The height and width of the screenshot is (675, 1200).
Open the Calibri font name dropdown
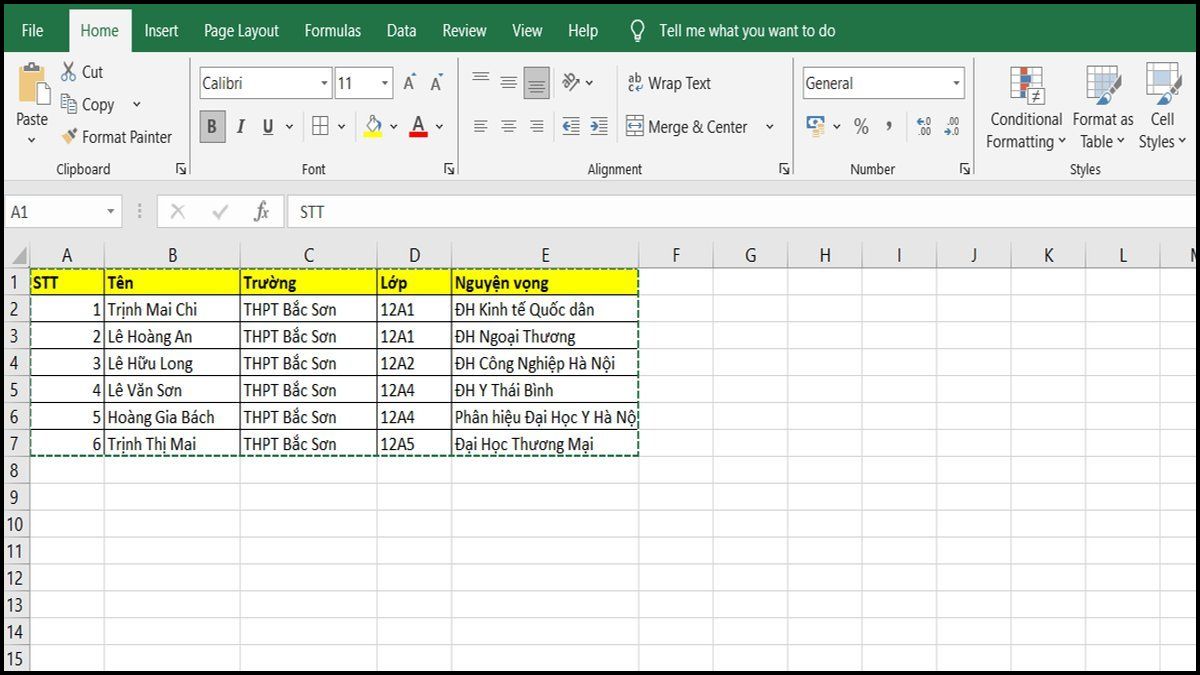325,84
